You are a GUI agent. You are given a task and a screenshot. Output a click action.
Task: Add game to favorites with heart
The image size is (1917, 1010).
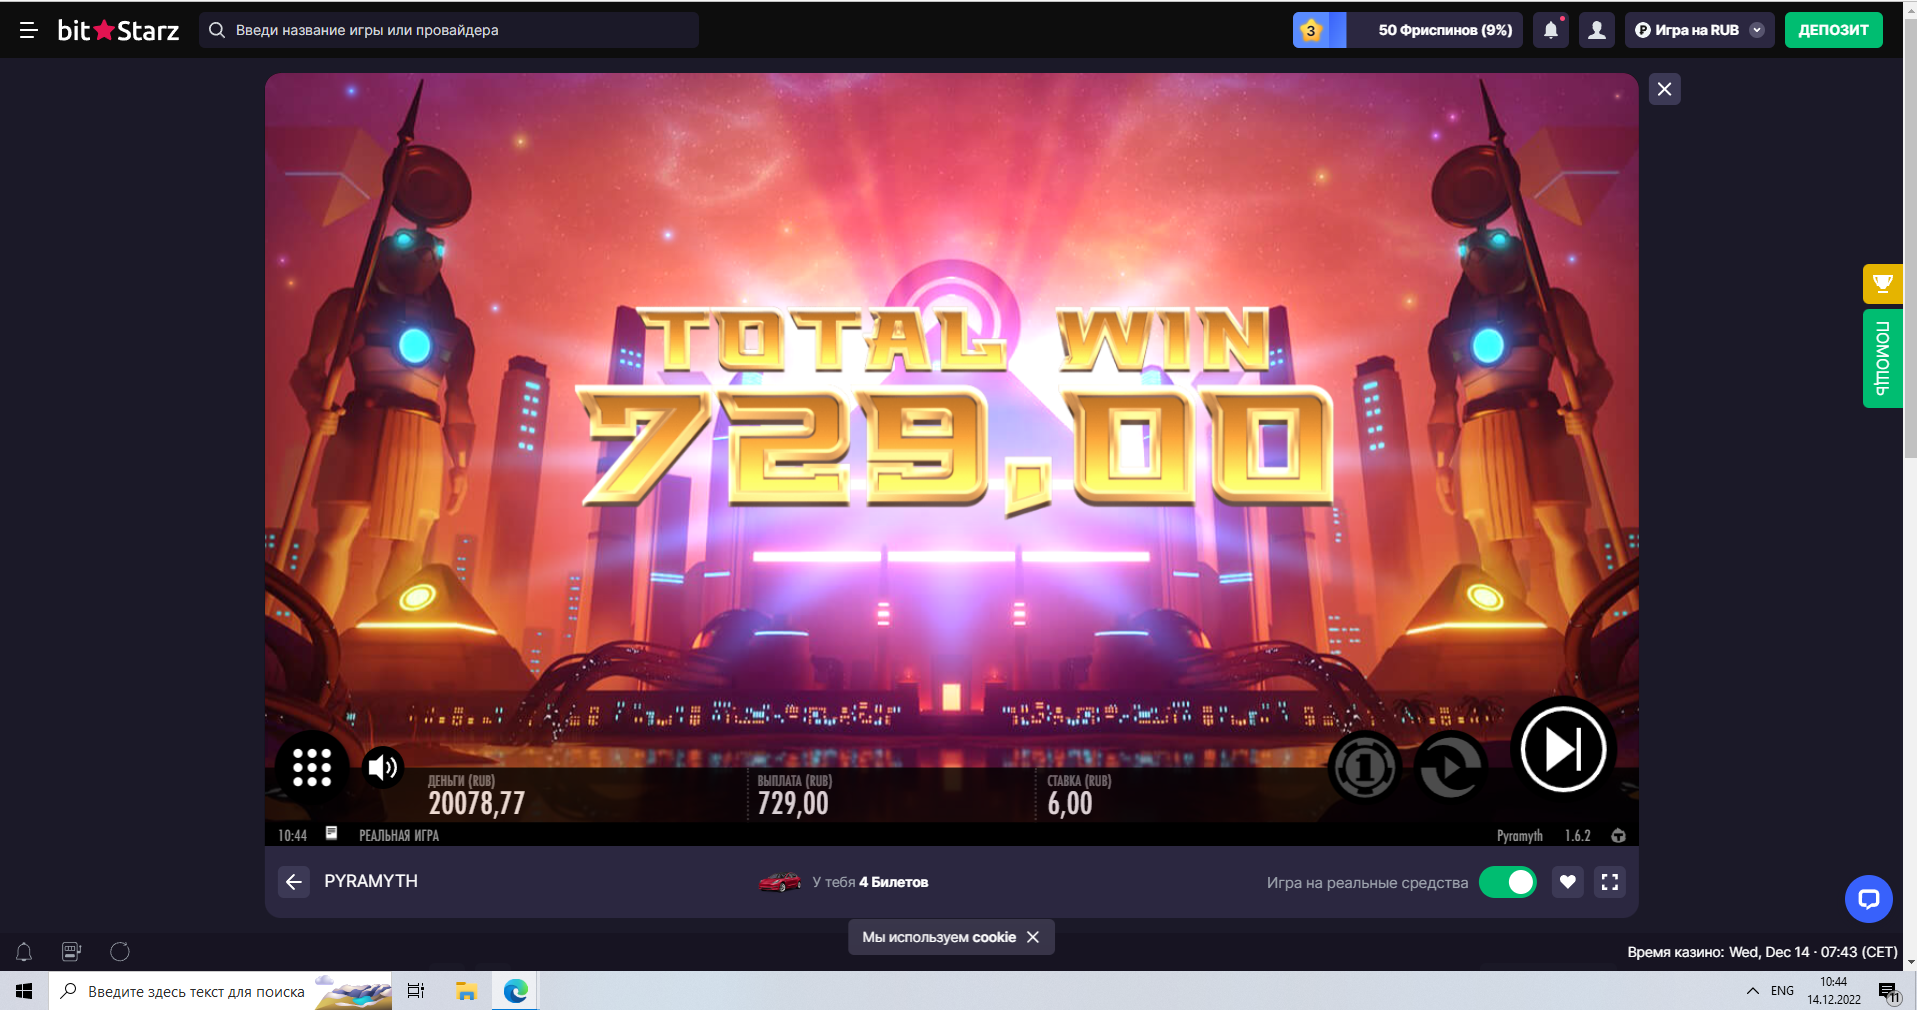click(1568, 882)
